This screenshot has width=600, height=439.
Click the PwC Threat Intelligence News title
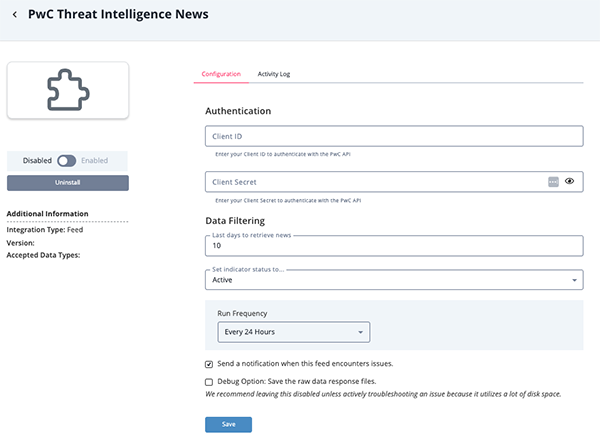(118, 15)
